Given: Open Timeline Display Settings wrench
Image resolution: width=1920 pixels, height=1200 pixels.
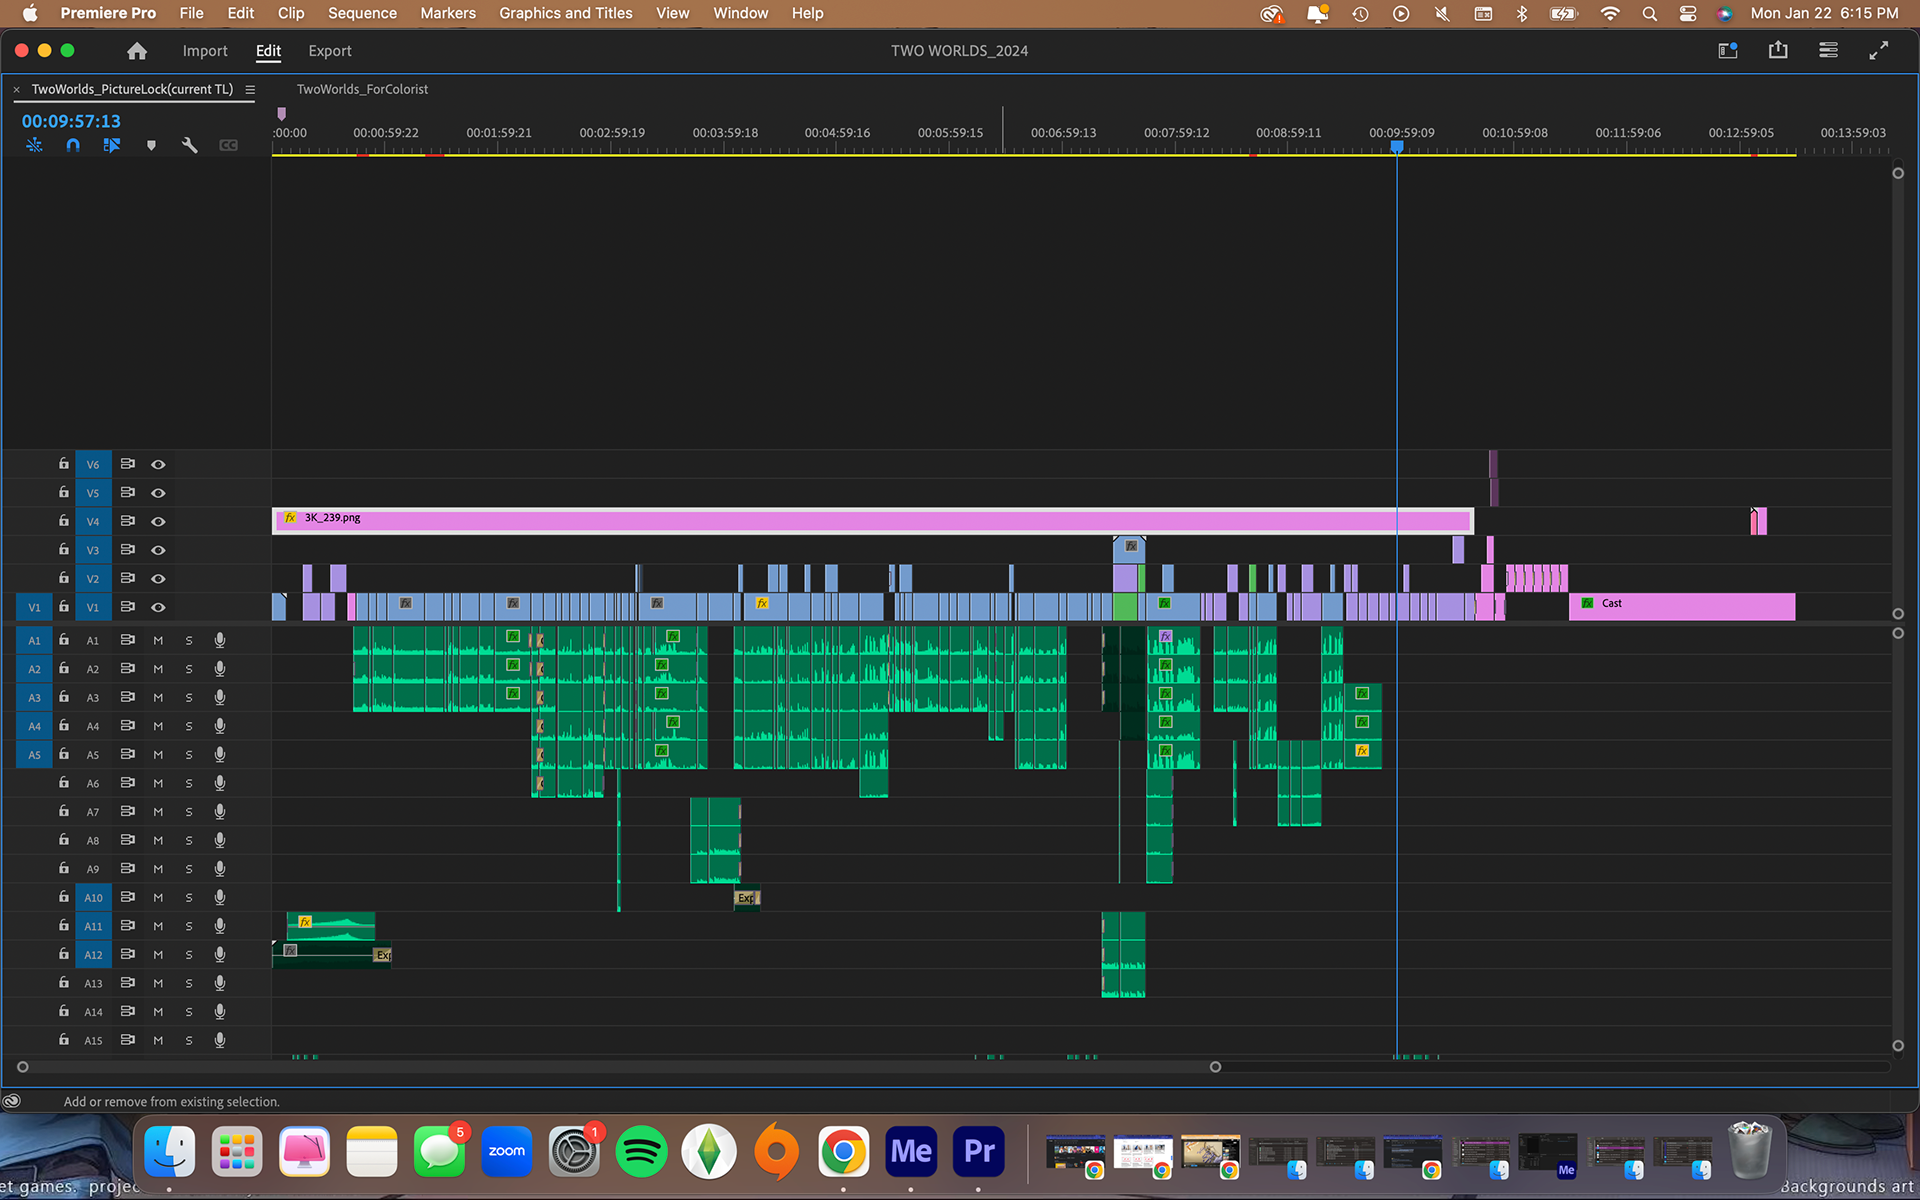Looking at the screenshot, I should coord(189,145).
